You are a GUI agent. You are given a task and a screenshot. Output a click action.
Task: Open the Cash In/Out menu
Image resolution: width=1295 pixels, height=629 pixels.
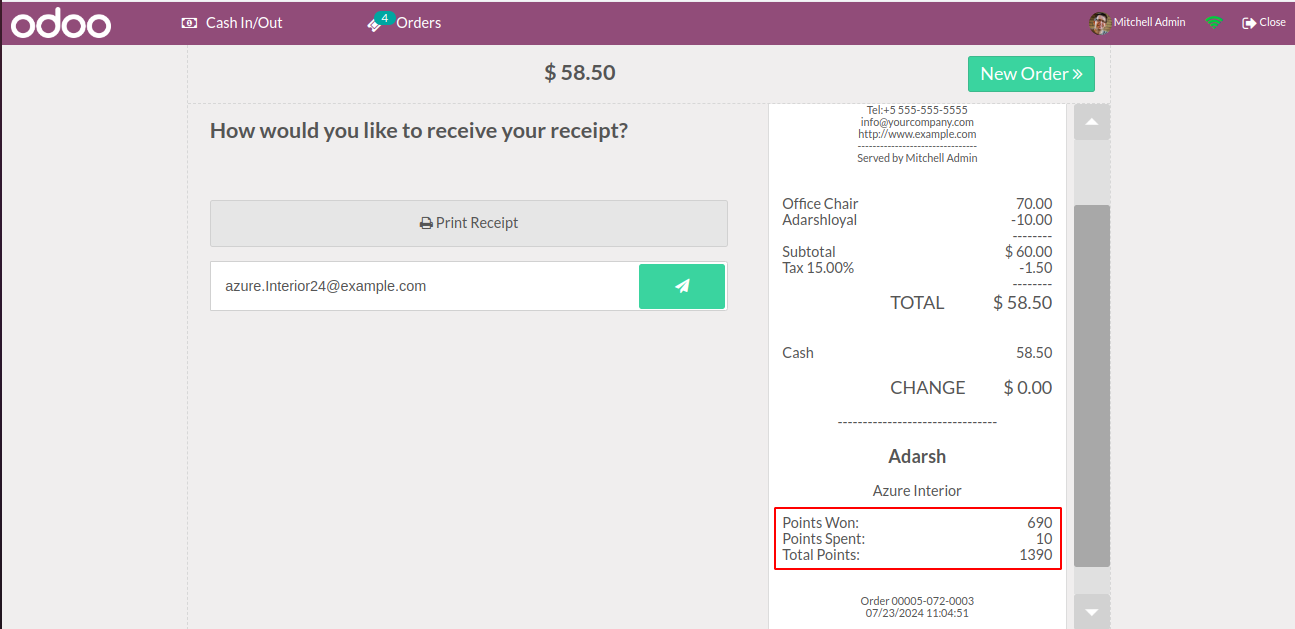click(232, 22)
